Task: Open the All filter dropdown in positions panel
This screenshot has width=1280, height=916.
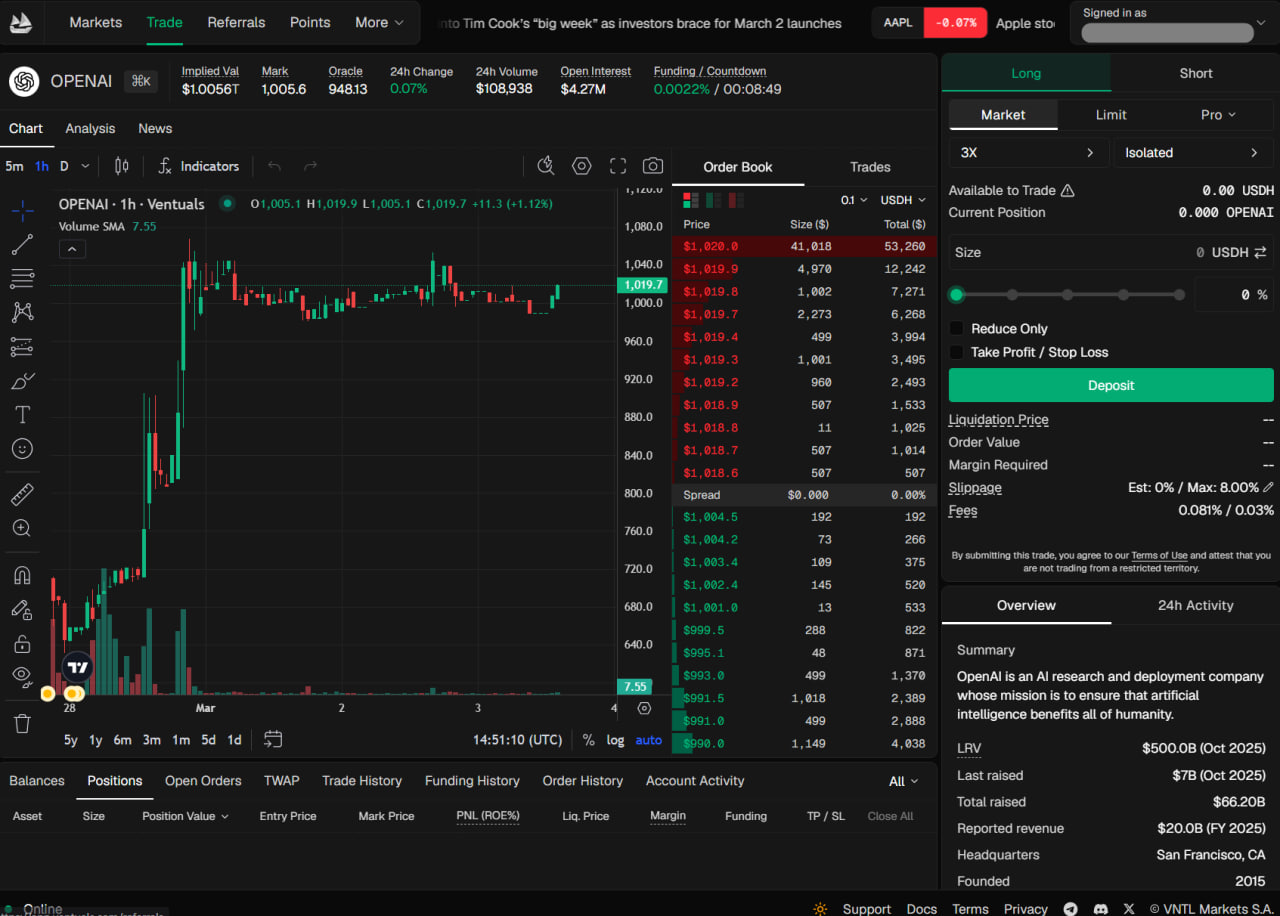Action: pyautogui.click(x=904, y=781)
